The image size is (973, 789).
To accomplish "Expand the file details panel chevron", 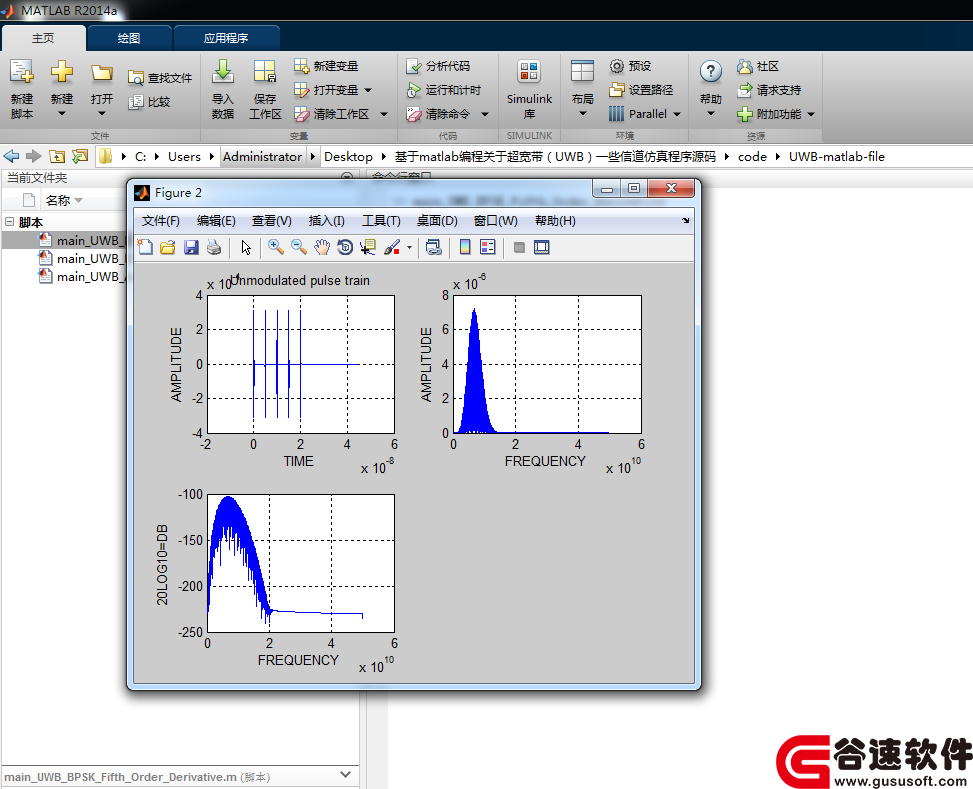I will pos(346,775).
